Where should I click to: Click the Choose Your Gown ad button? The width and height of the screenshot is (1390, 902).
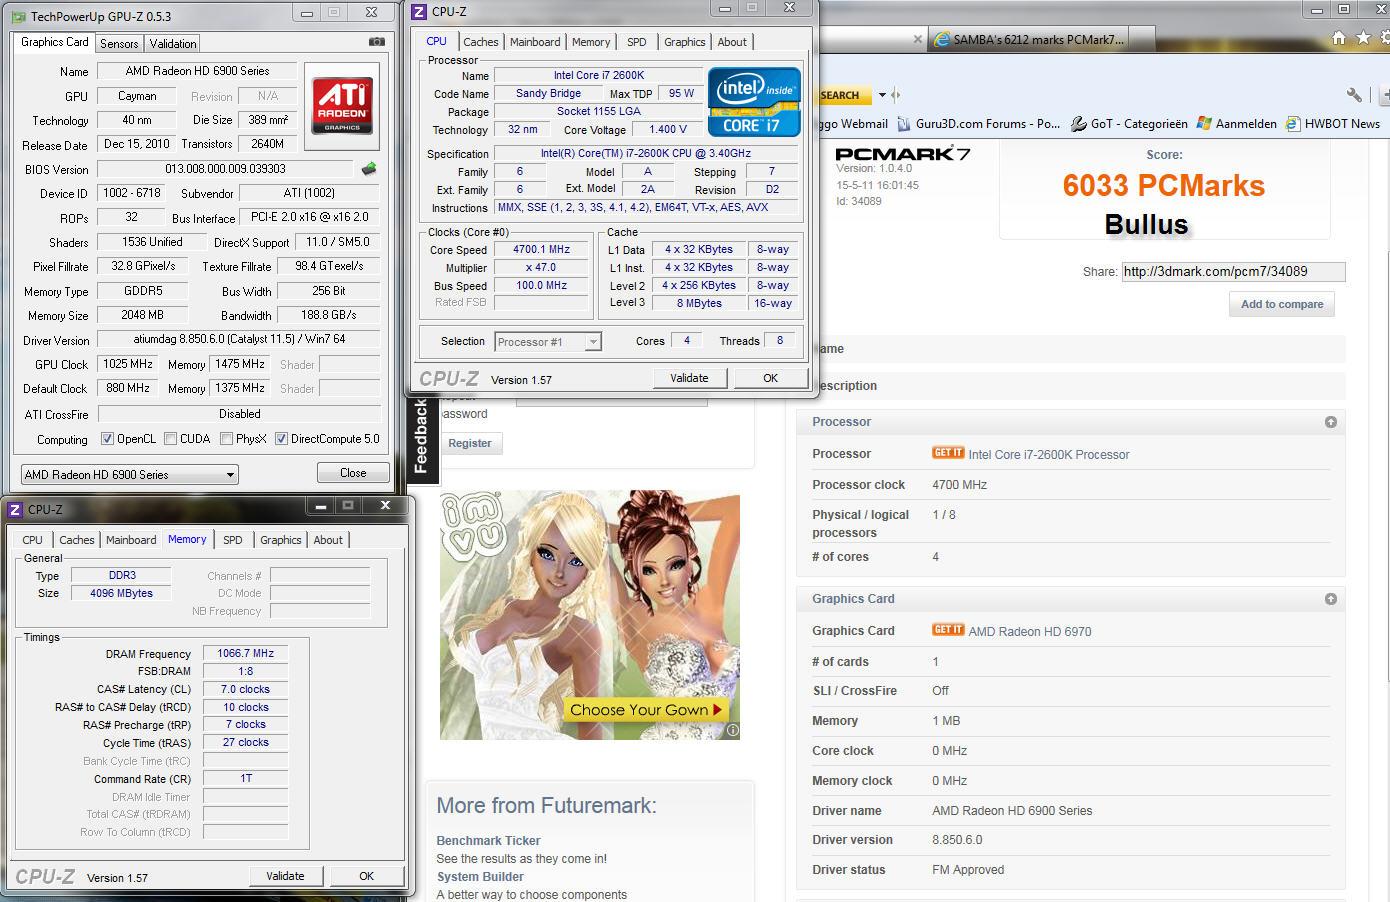point(645,710)
